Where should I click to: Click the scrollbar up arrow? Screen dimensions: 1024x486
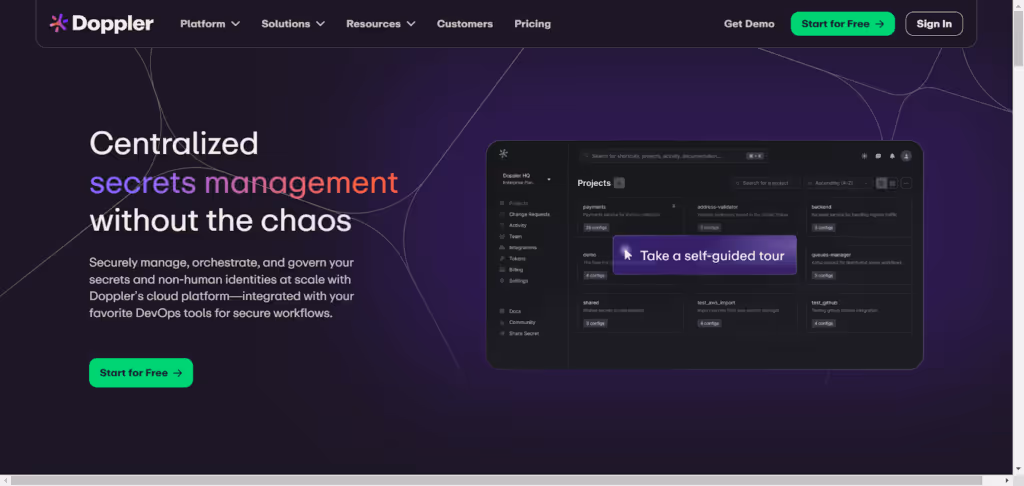point(1018,5)
